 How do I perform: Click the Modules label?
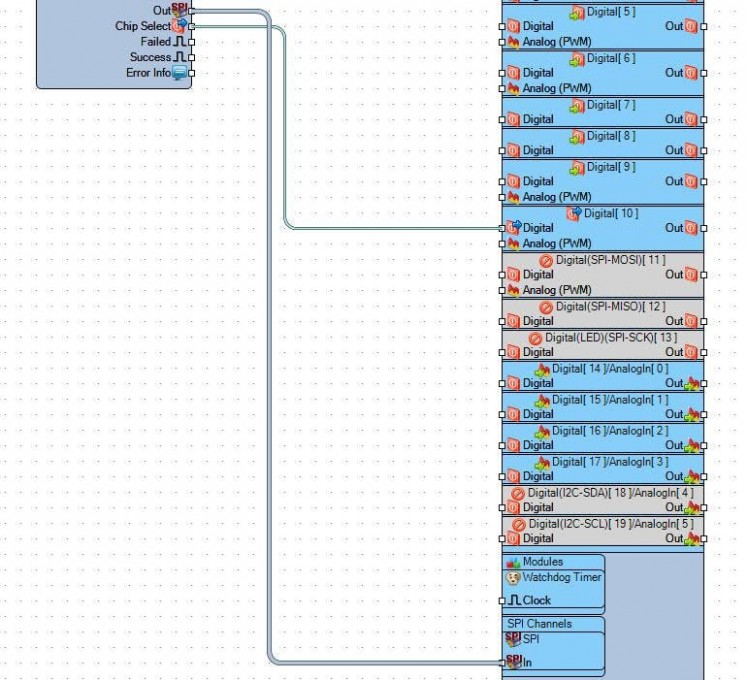point(543,562)
